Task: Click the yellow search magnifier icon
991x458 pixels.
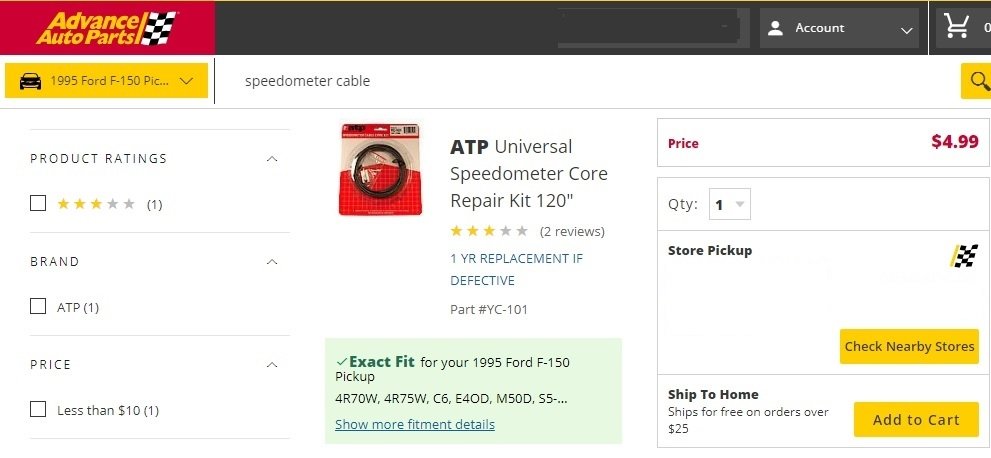Action: point(975,81)
